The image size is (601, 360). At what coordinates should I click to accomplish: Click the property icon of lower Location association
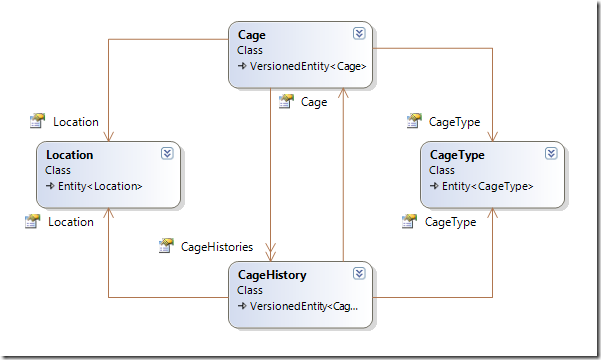tap(32, 221)
